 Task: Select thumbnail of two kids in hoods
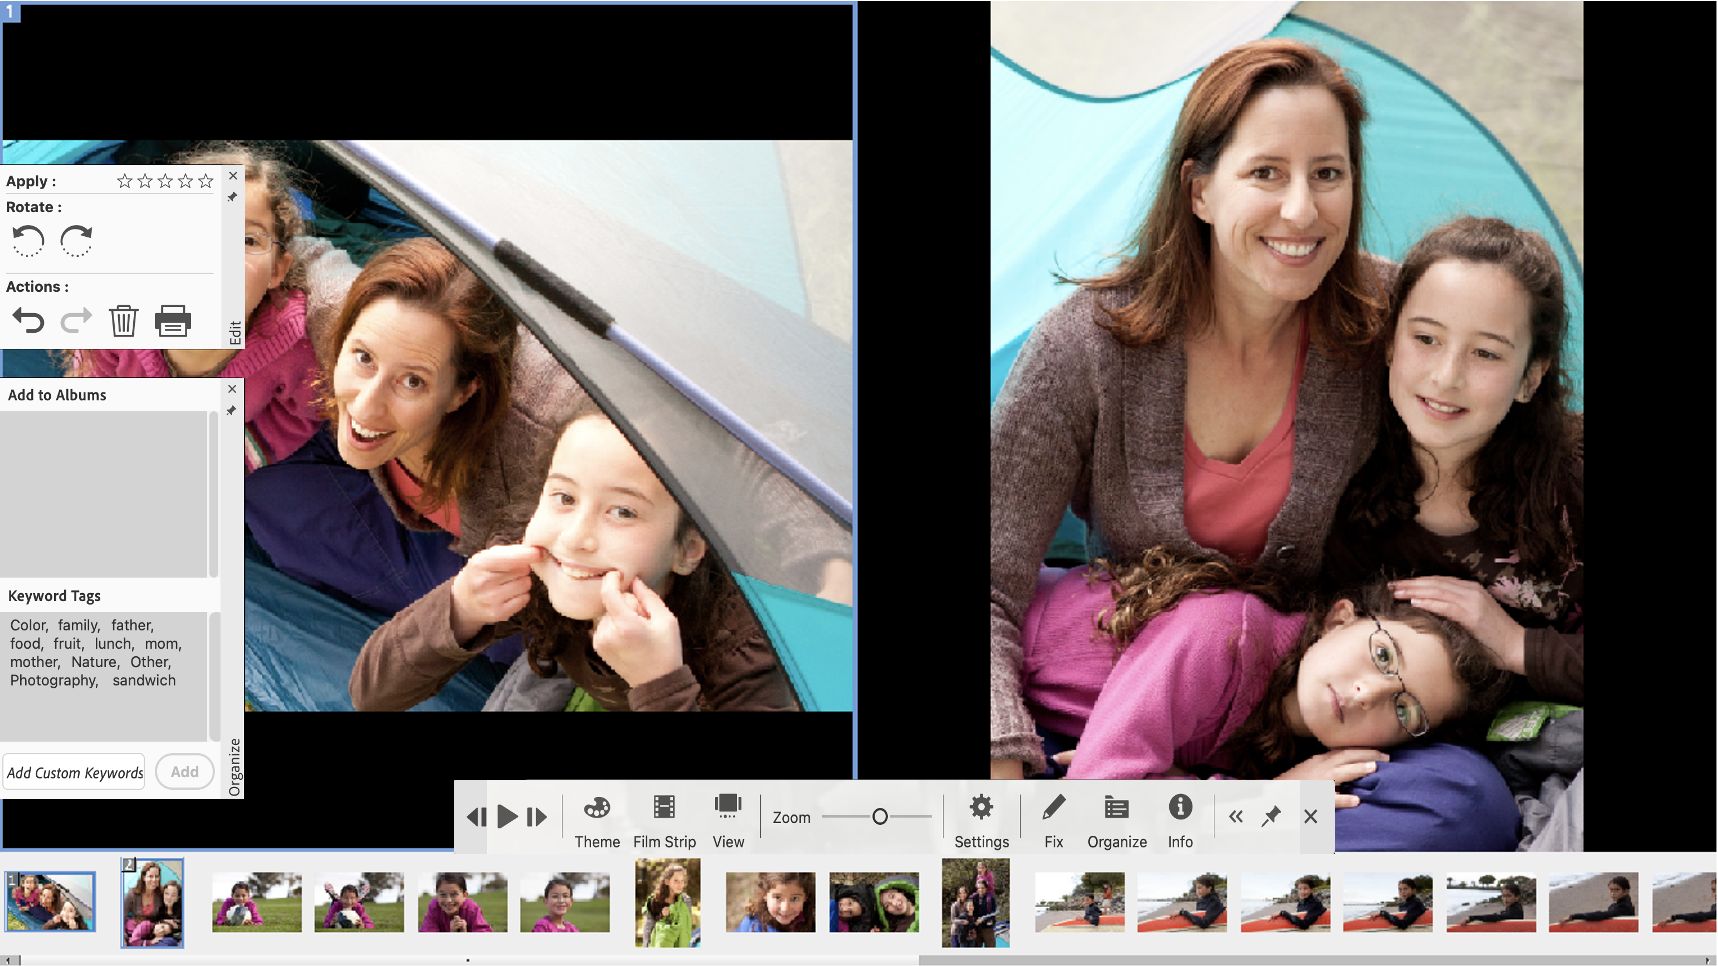click(x=874, y=902)
